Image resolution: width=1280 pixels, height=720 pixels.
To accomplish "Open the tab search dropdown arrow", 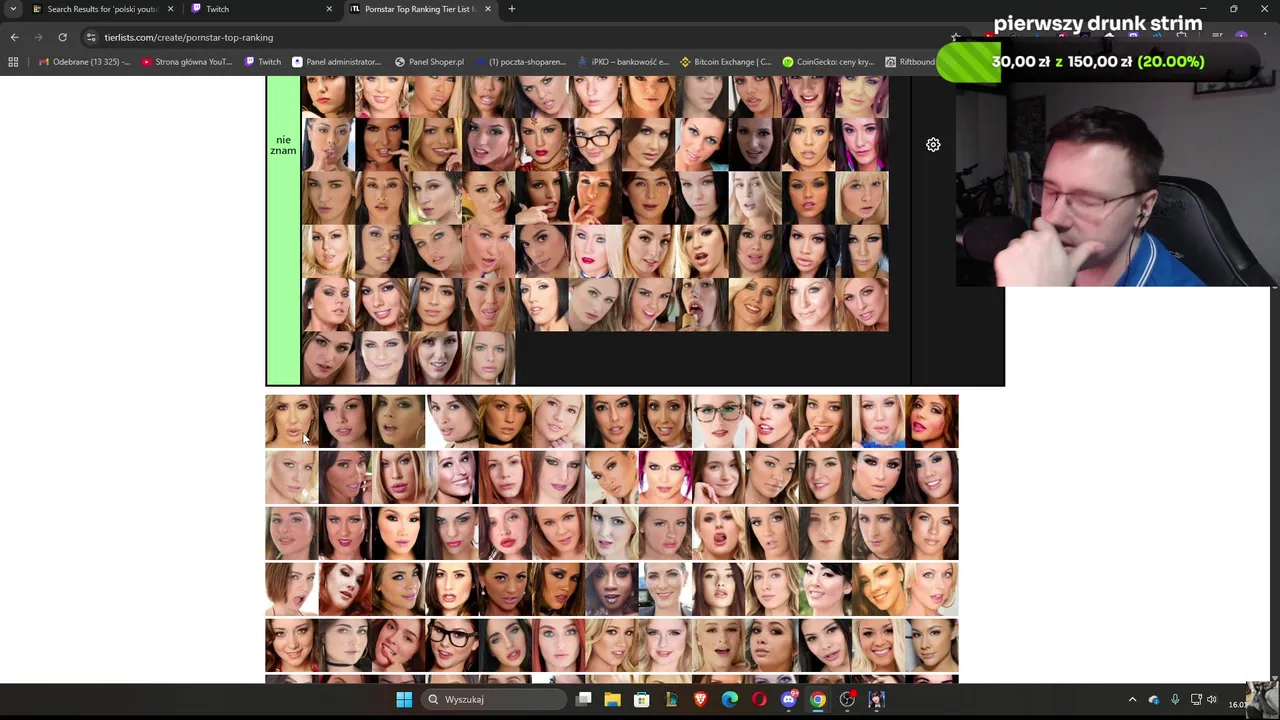I will tap(13, 9).
